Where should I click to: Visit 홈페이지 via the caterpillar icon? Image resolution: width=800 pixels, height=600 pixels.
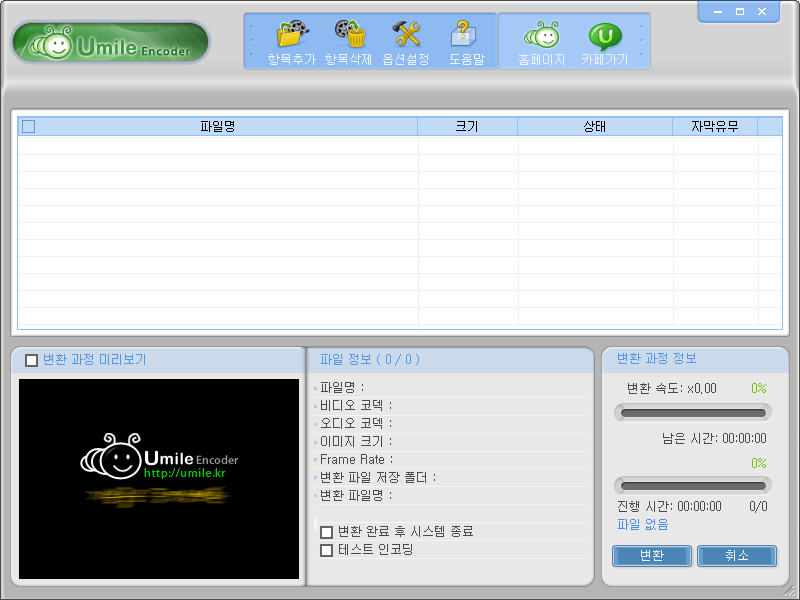(541, 35)
